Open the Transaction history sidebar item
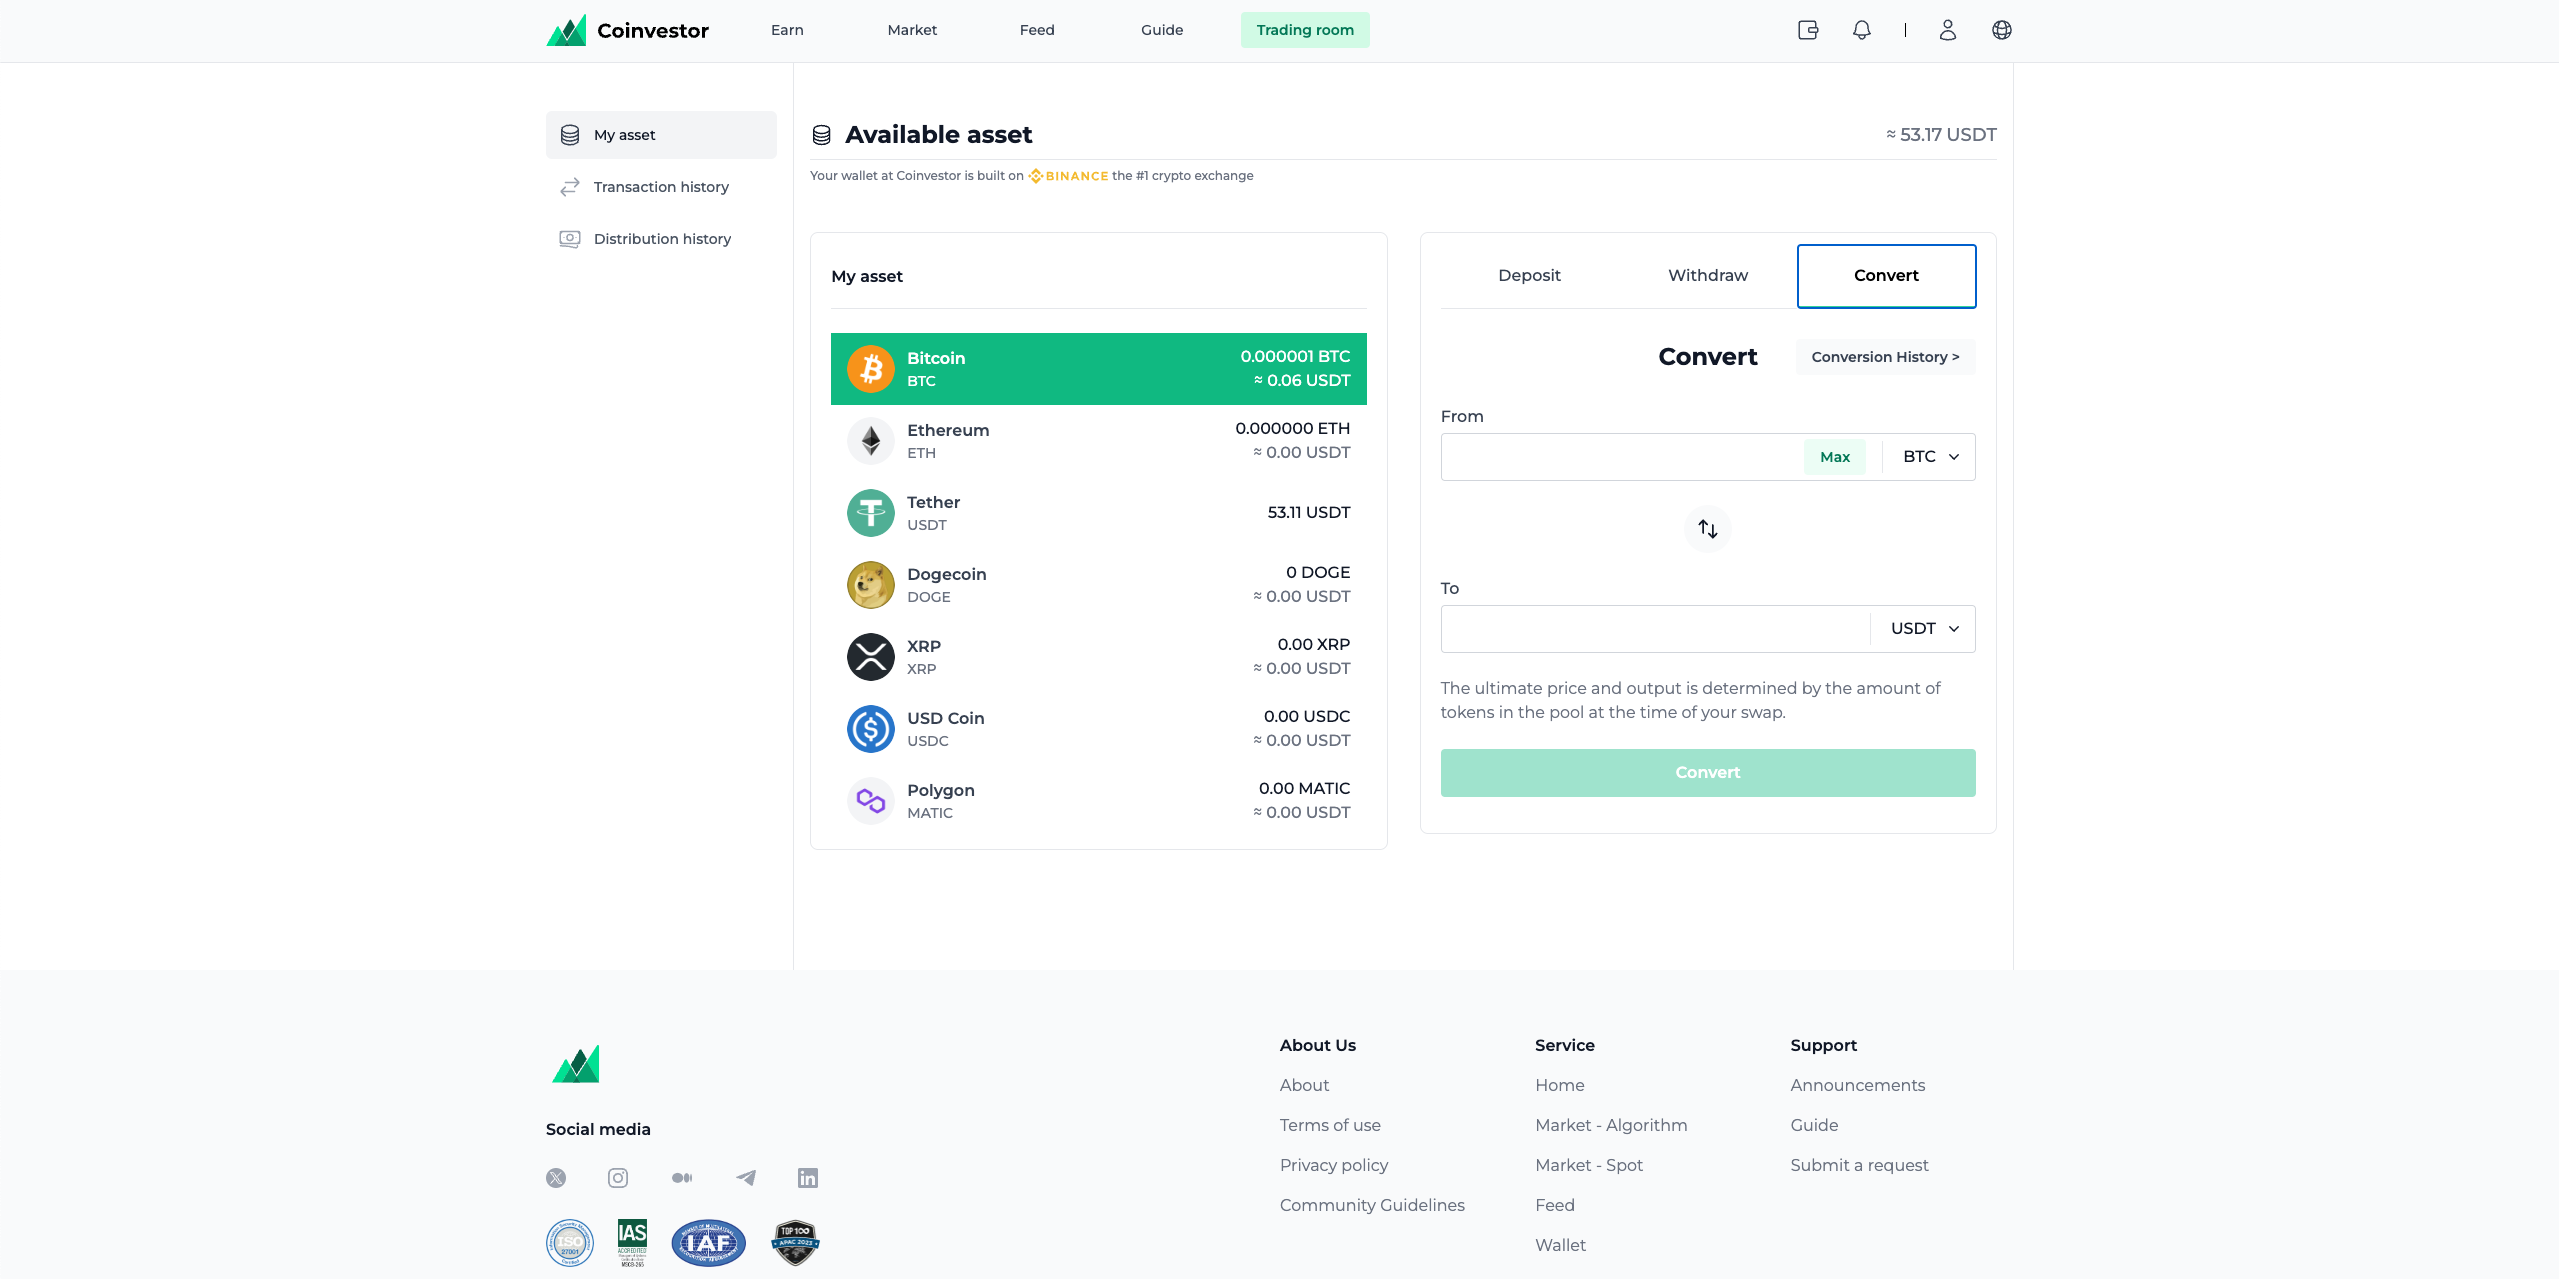2559x1279 pixels. pos(660,186)
